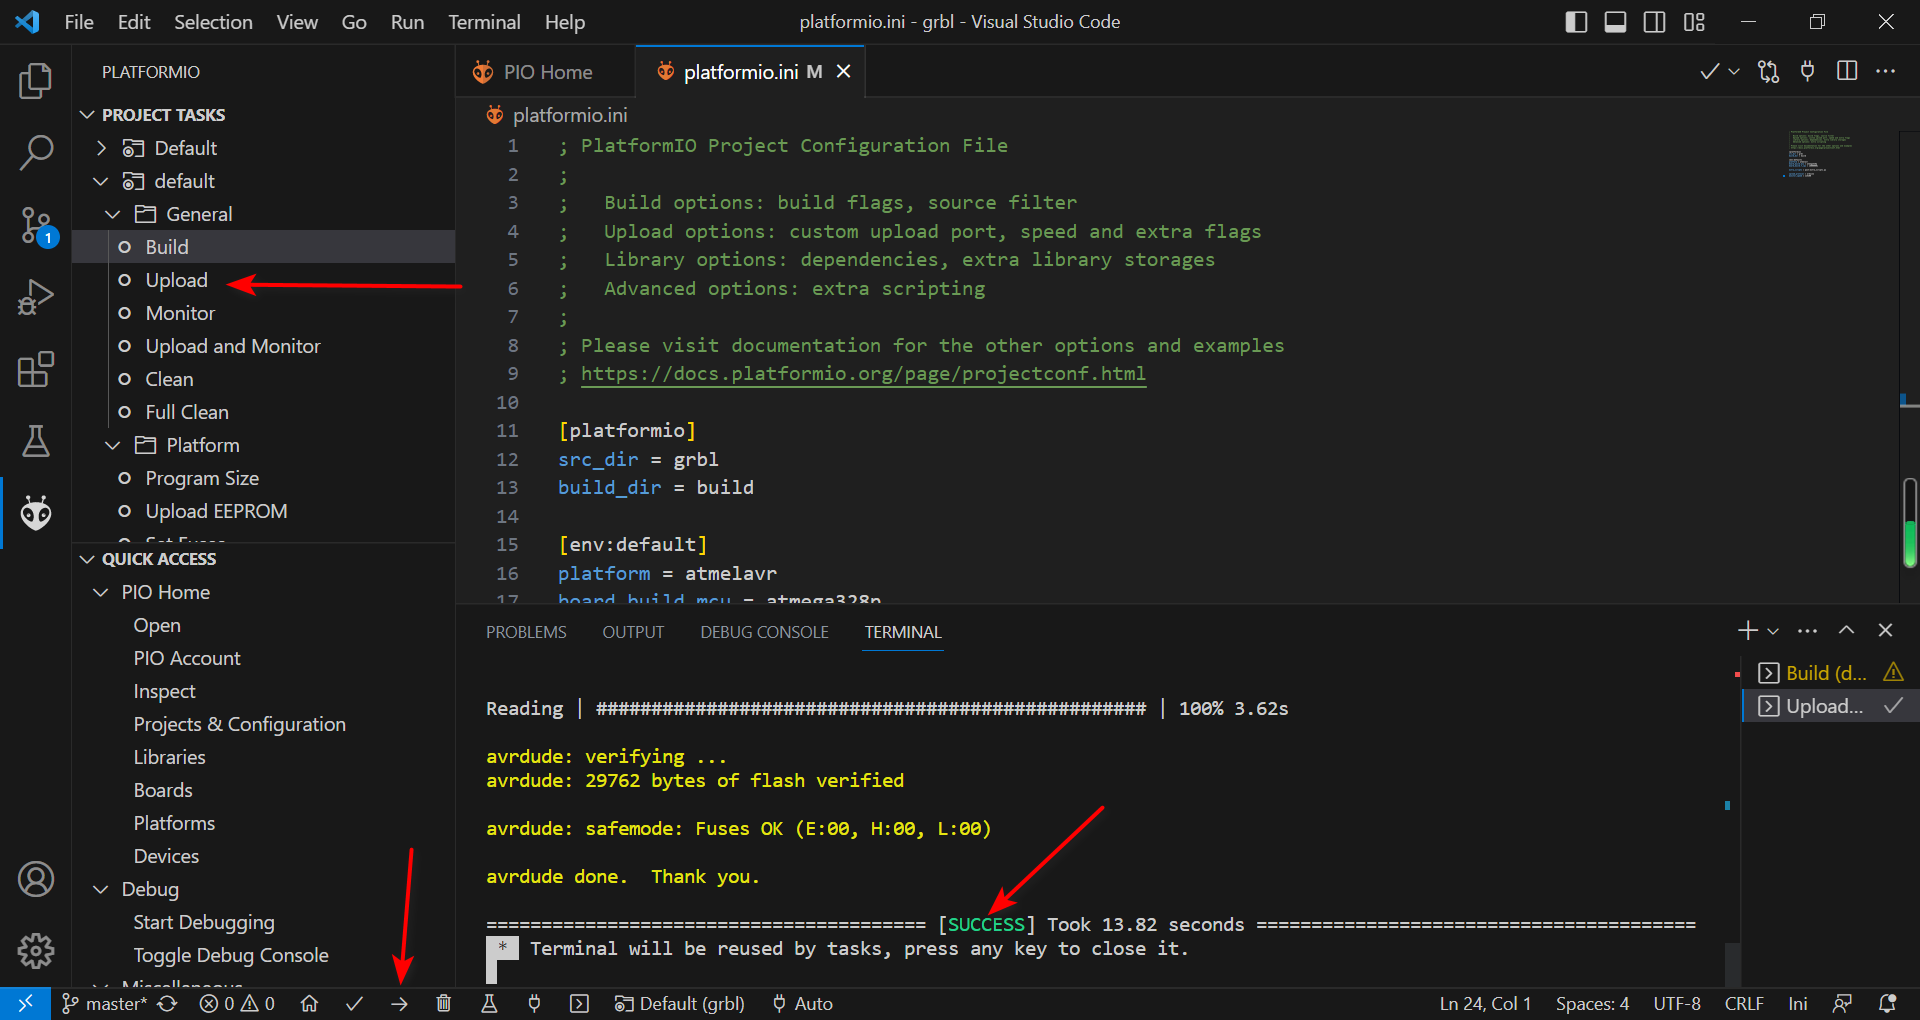Viewport: 1920px width, 1020px height.
Task: Switch to the PROBLEMS panel tab
Action: click(x=526, y=632)
